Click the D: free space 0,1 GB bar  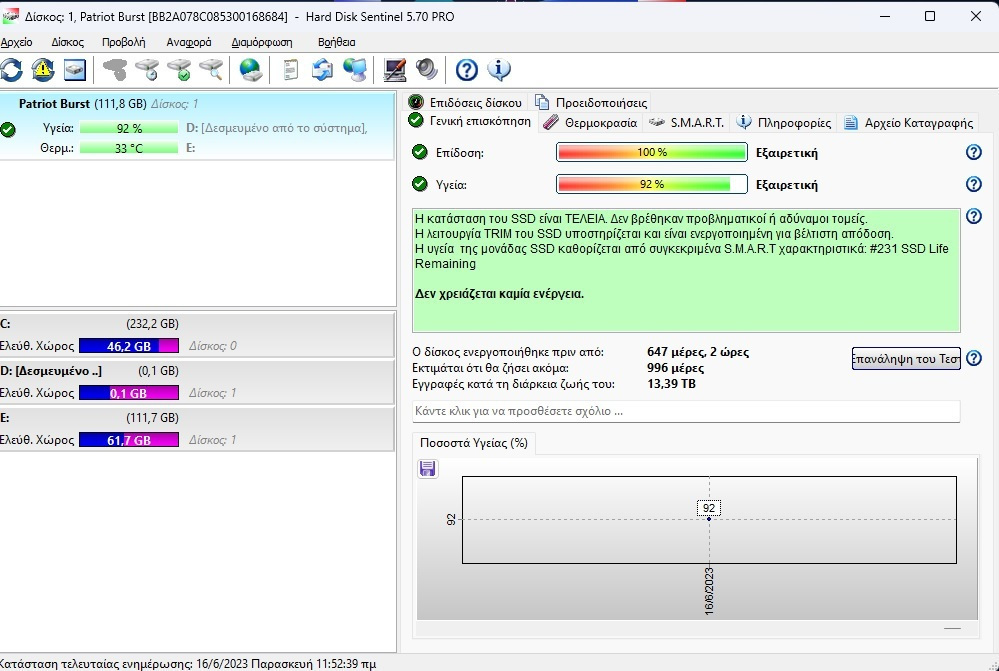[x=129, y=393]
